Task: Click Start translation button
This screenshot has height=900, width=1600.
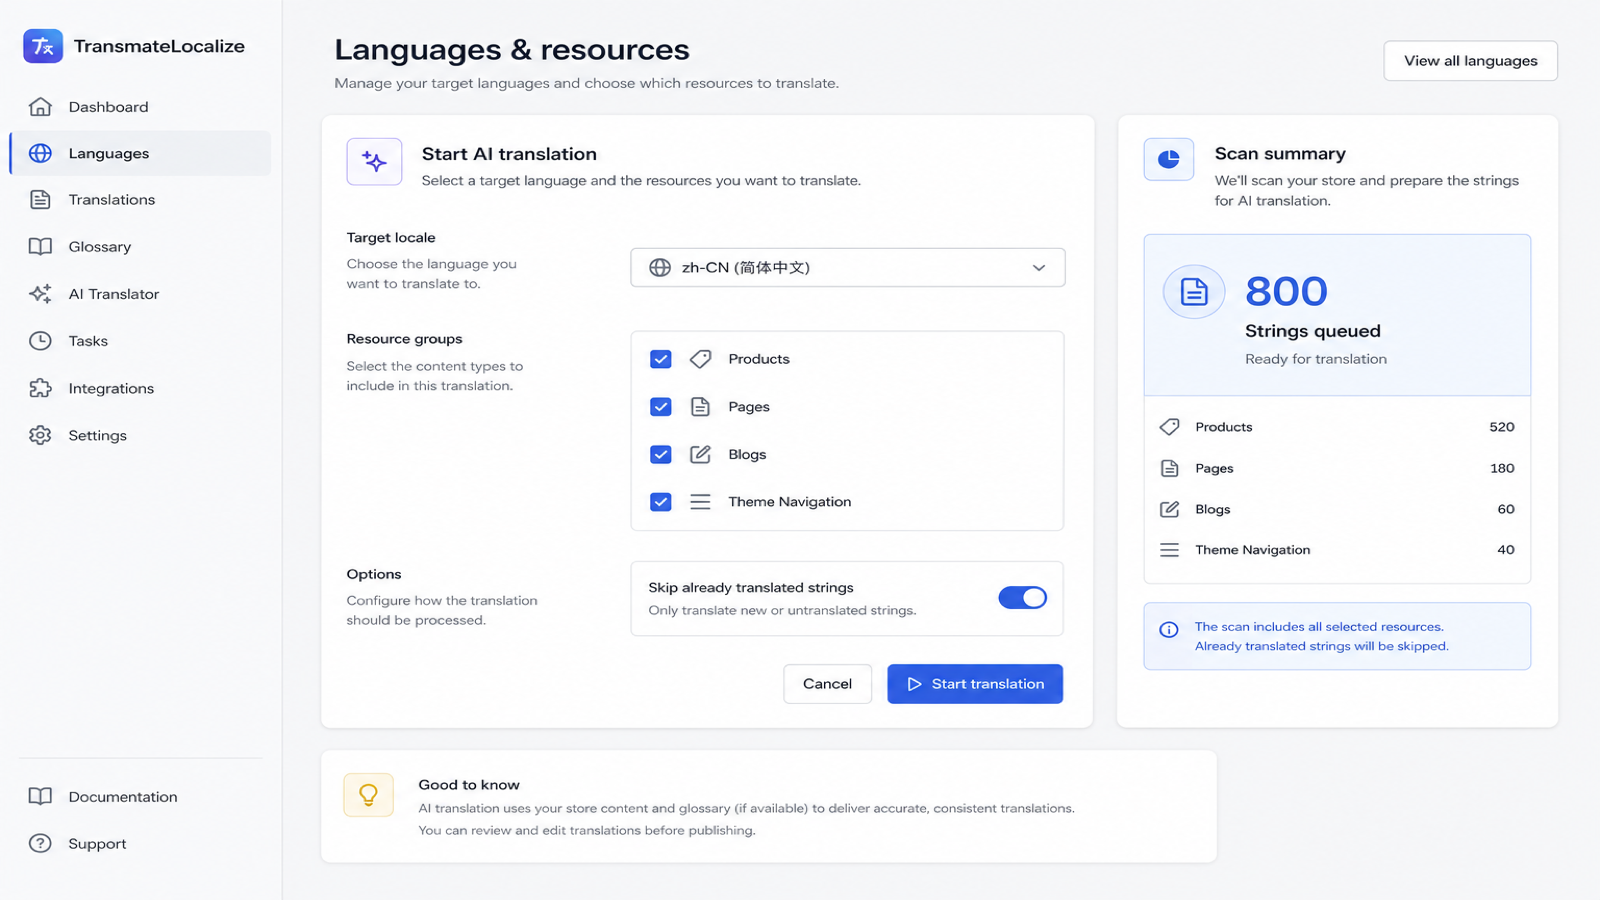Action: 975,684
